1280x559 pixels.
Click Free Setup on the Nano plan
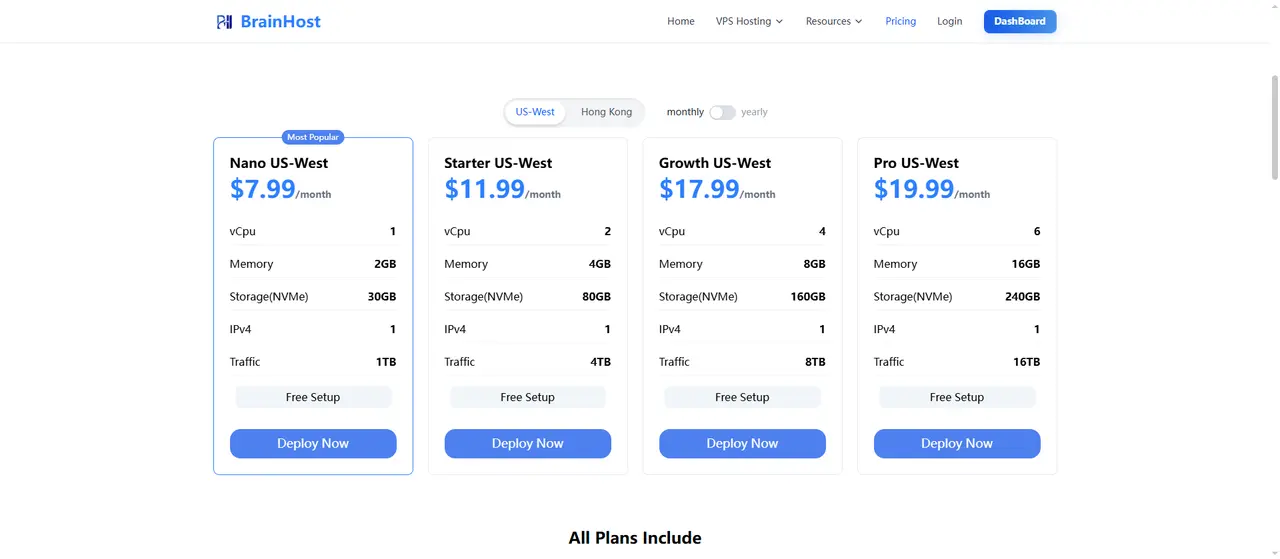coord(313,397)
